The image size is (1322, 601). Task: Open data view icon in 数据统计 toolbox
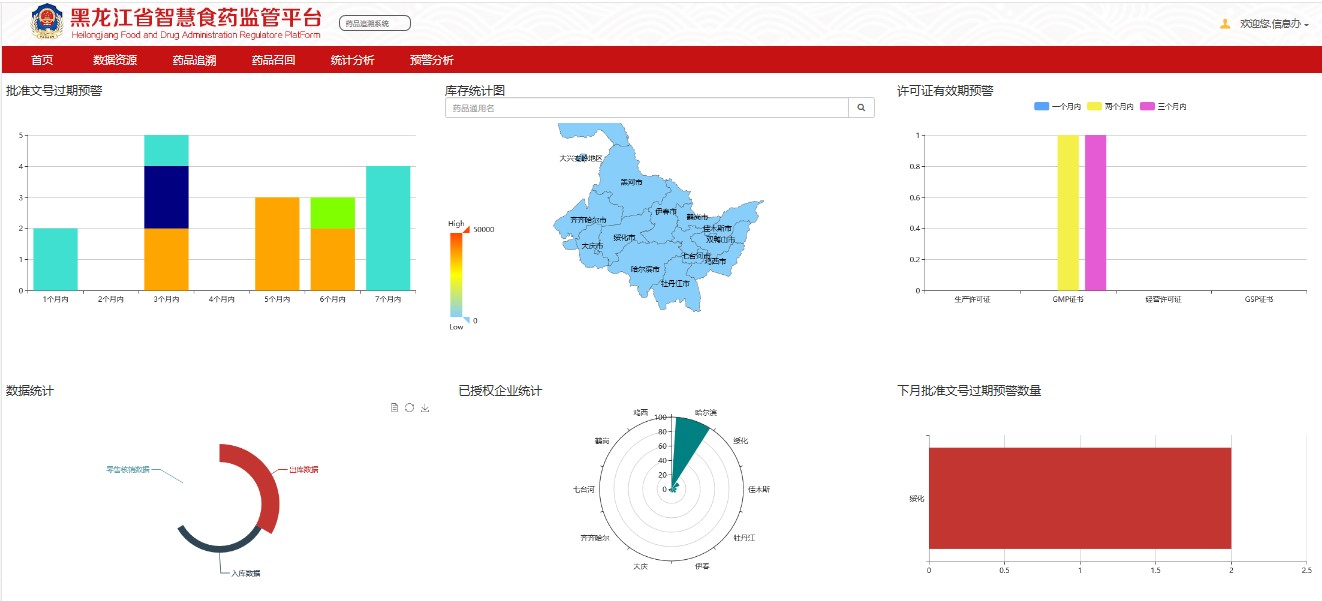[x=395, y=407]
